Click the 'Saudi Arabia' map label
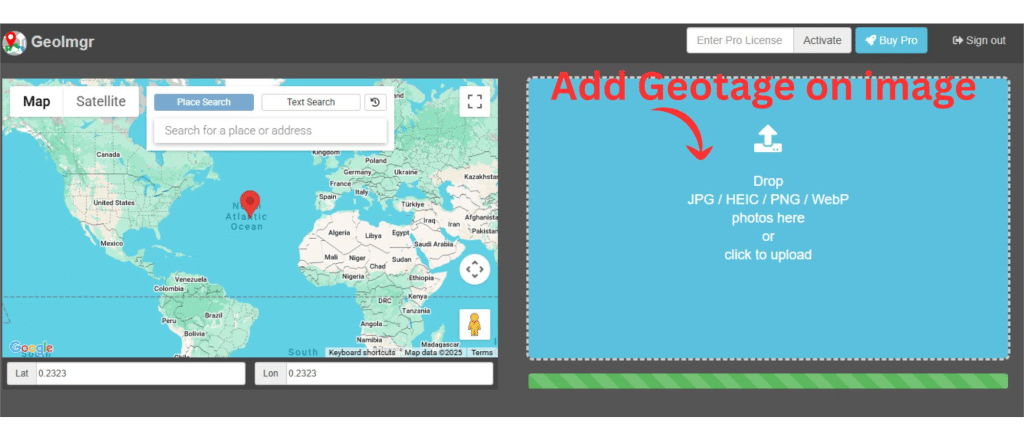1024x438 pixels. [x=434, y=244]
